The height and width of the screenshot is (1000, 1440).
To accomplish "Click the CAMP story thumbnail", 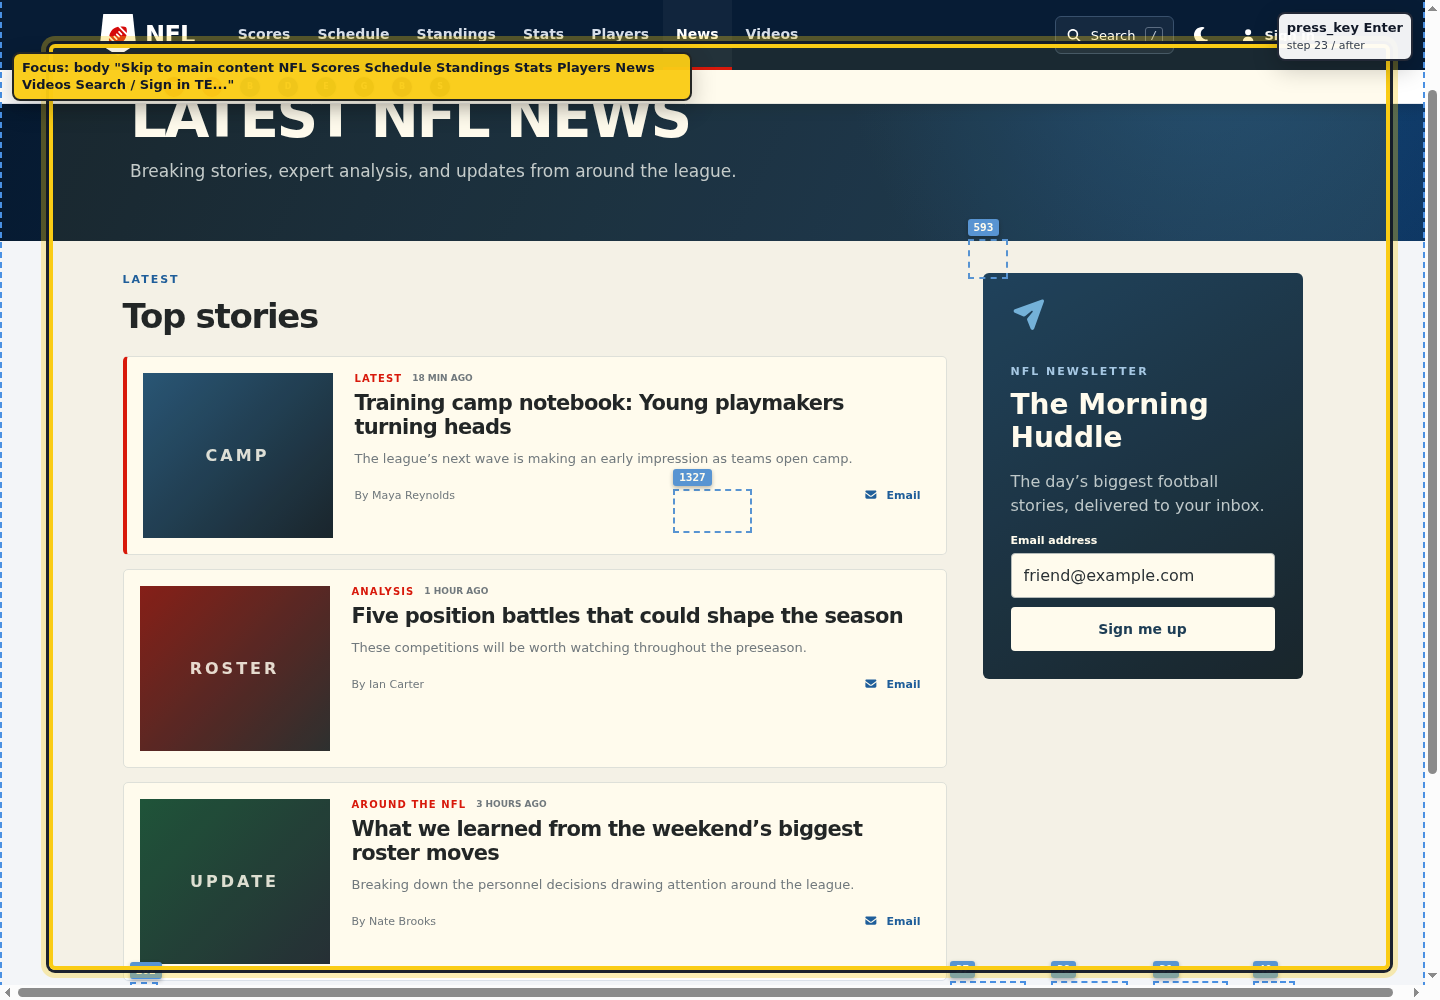I will coord(238,455).
